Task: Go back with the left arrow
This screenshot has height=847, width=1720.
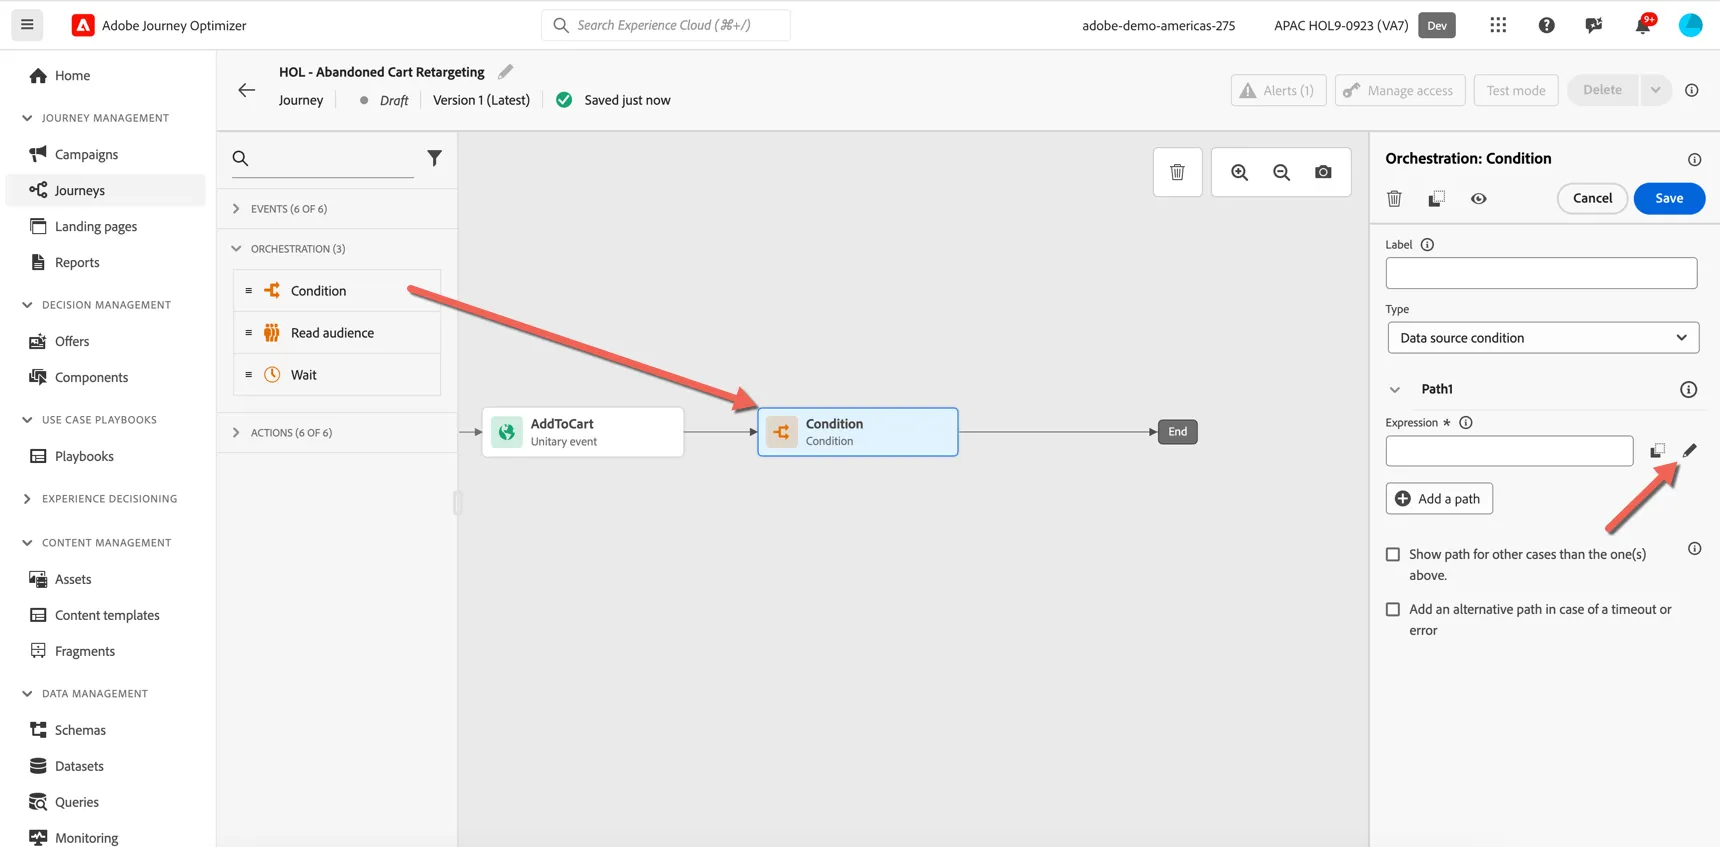Action: coord(246,90)
